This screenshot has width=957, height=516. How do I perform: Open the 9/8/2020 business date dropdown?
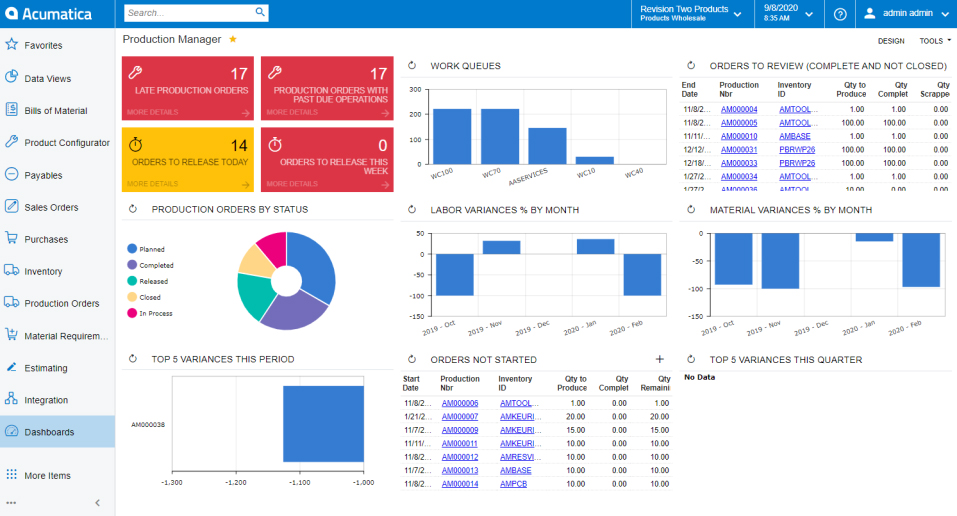pos(789,13)
